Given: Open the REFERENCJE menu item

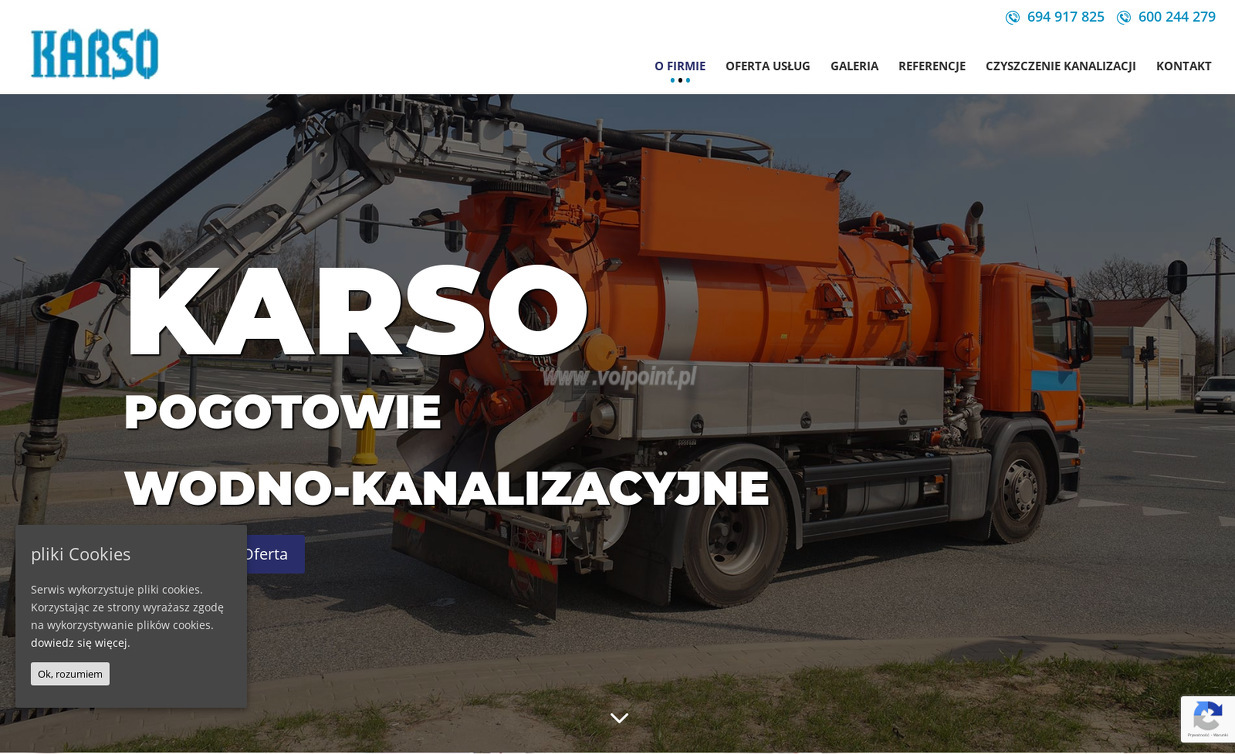Looking at the screenshot, I should [932, 66].
